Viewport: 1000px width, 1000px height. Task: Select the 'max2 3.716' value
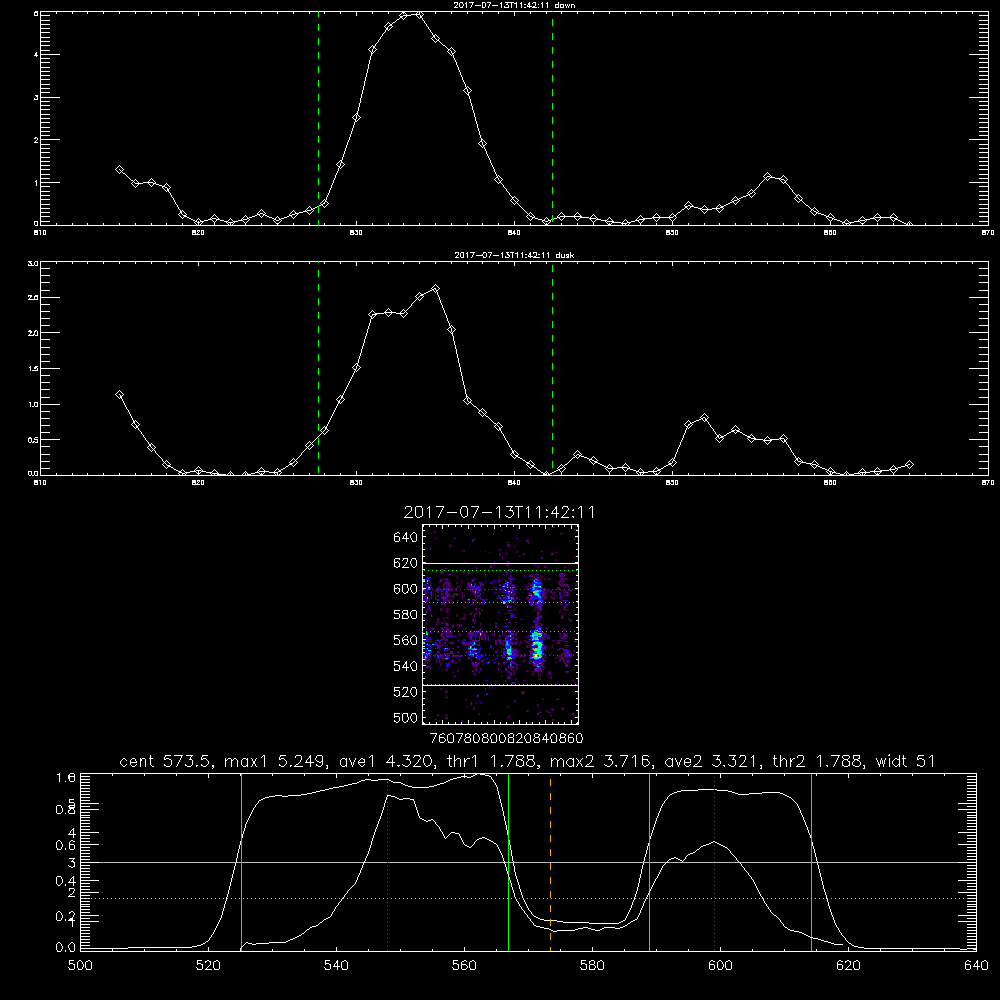(x=600, y=761)
